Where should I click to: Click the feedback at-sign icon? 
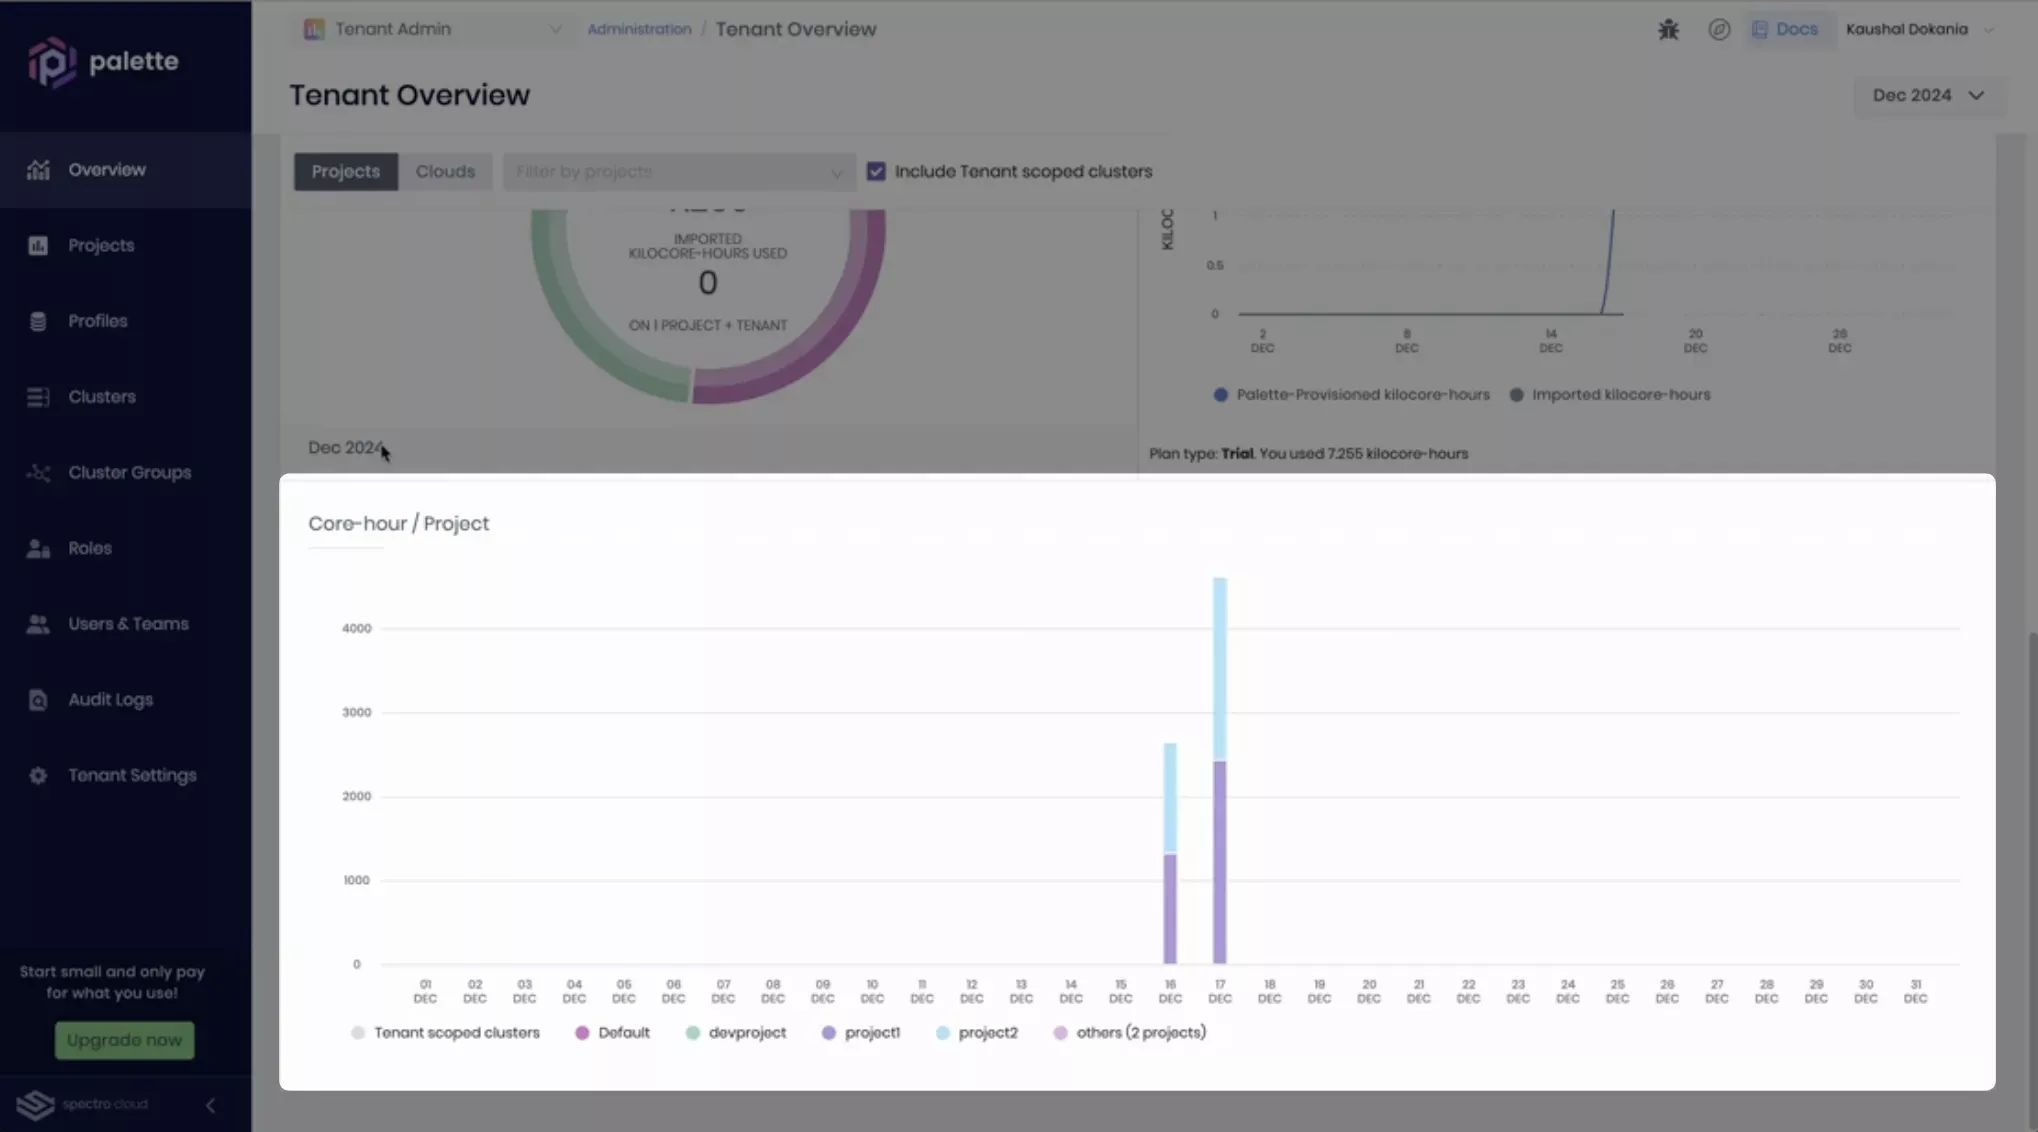click(x=1718, y=29)
